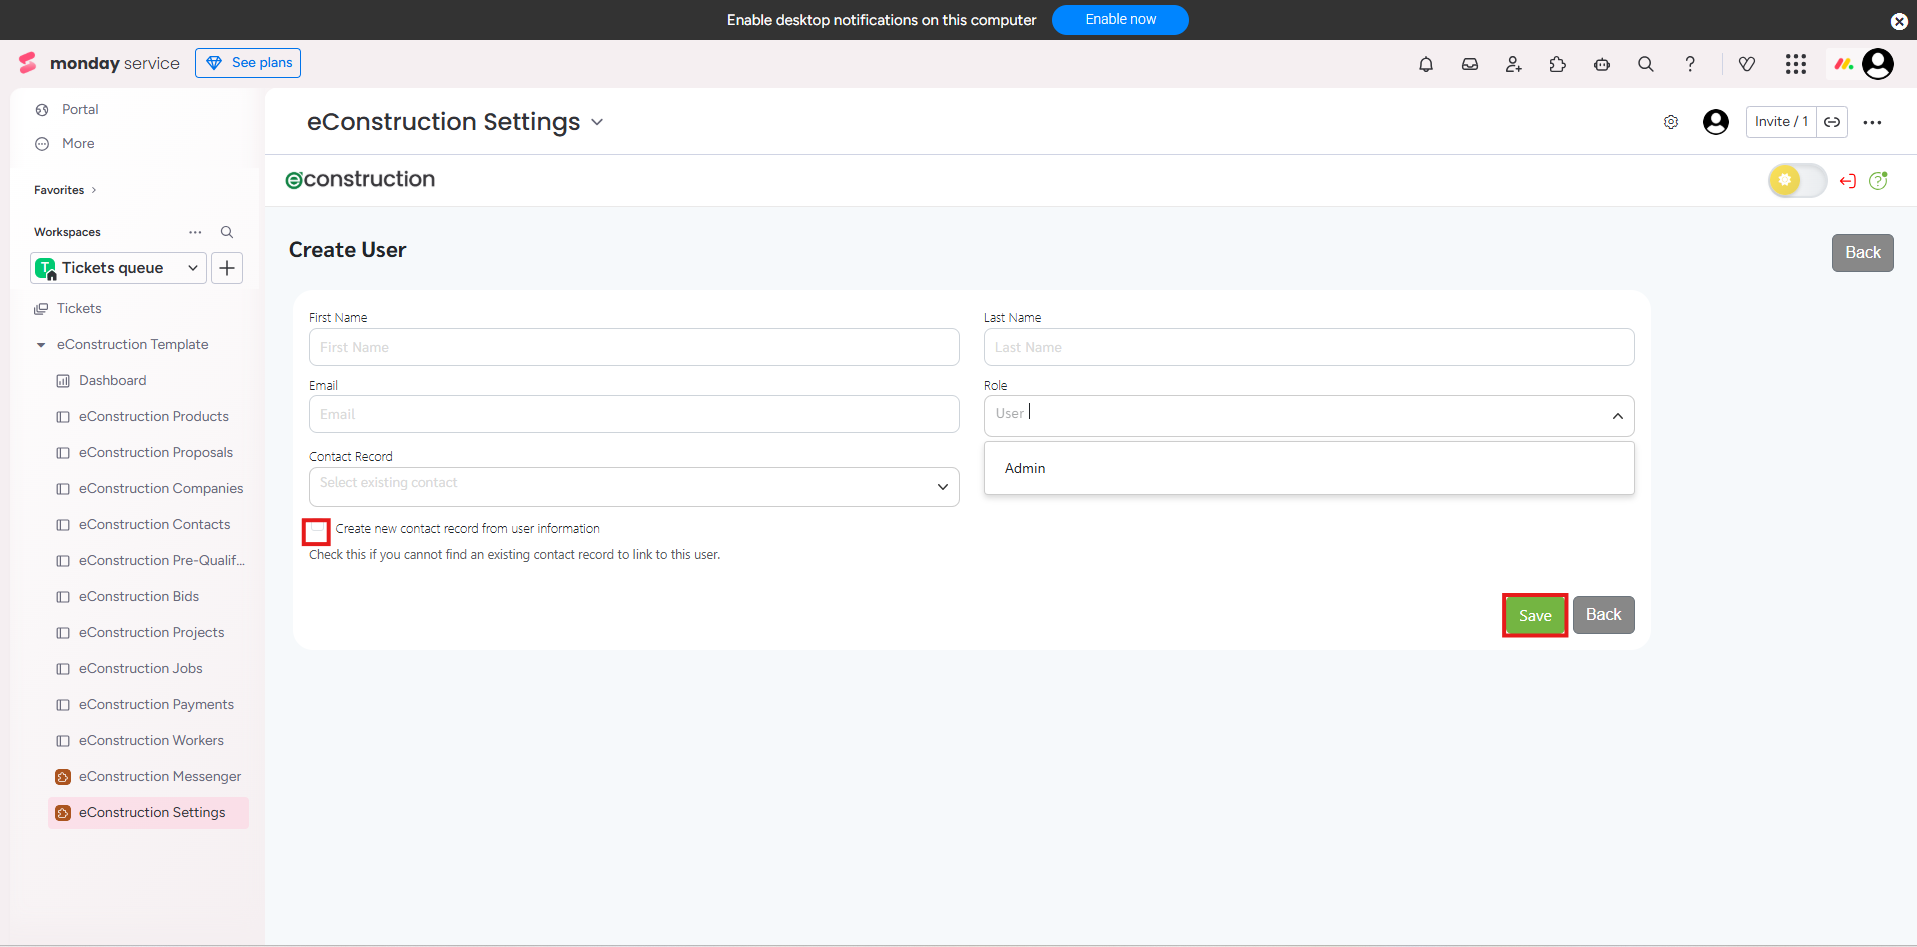
Task: Open the notifications bell icon
Action: coord(1425,64)
